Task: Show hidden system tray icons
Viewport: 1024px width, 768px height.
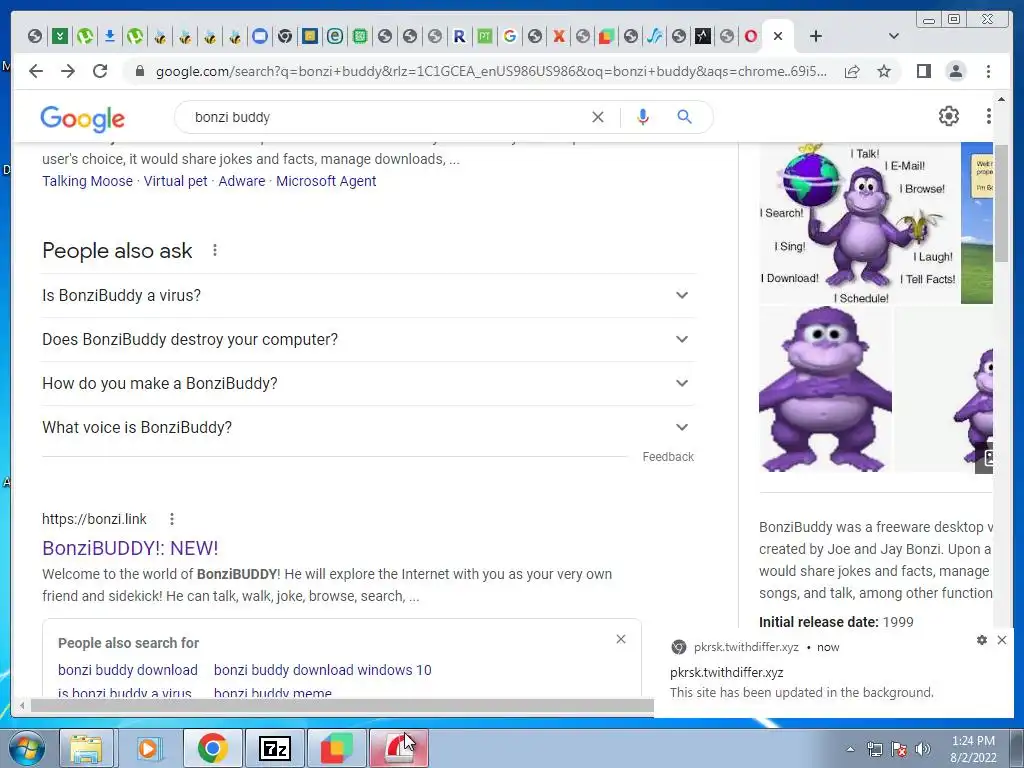Action: (850, 749)
